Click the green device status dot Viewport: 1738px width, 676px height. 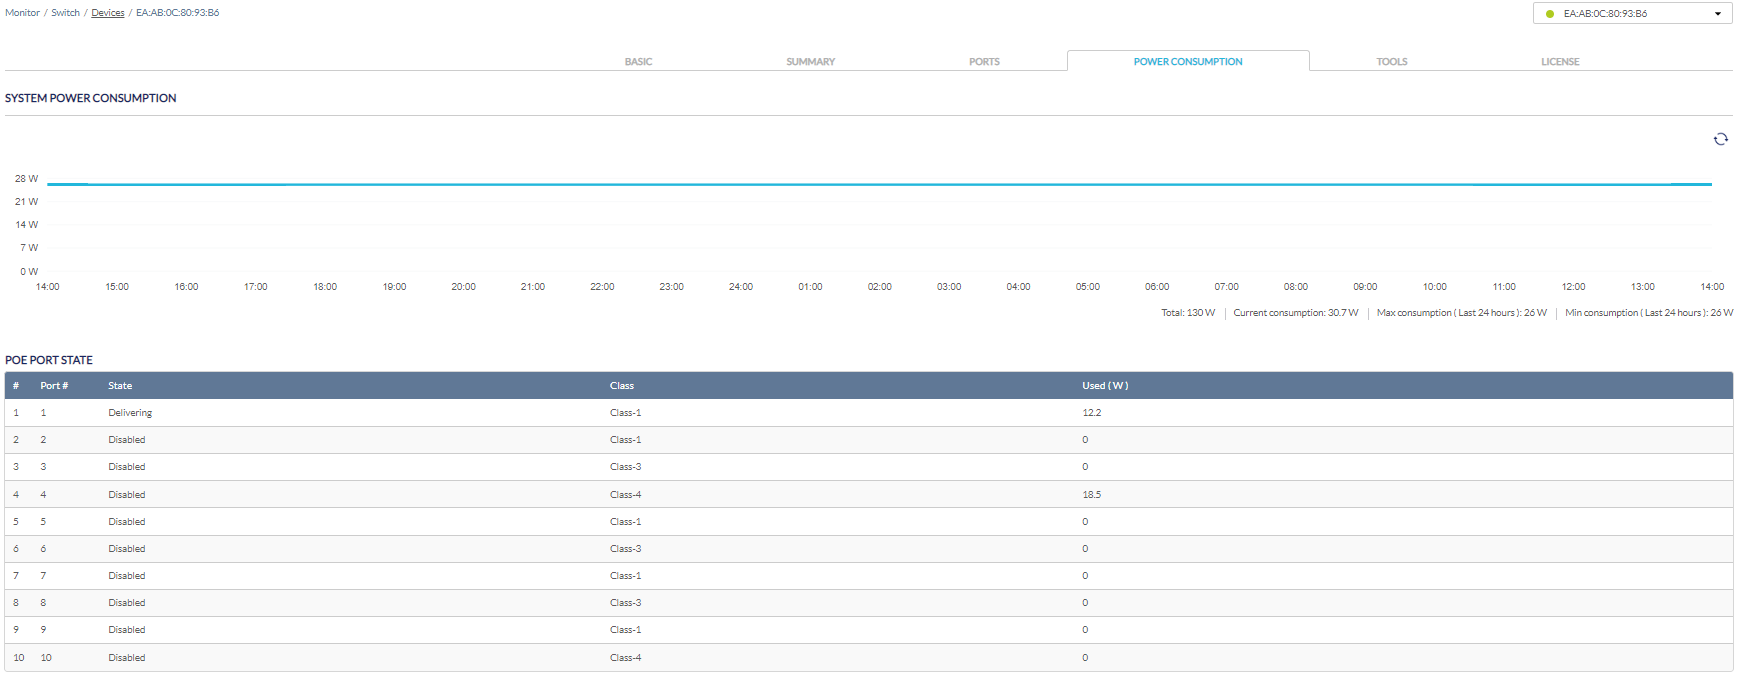tap(1550, 14)
